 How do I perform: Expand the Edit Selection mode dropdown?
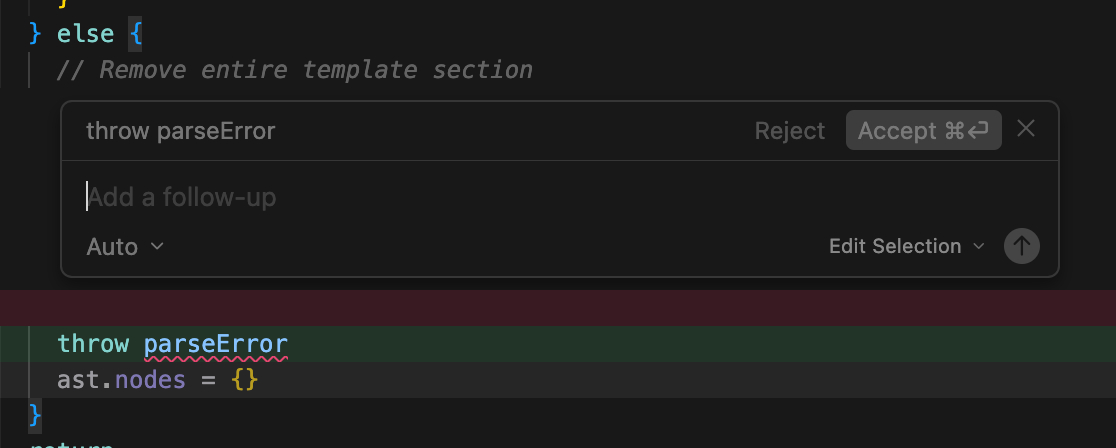pos(906,246)
